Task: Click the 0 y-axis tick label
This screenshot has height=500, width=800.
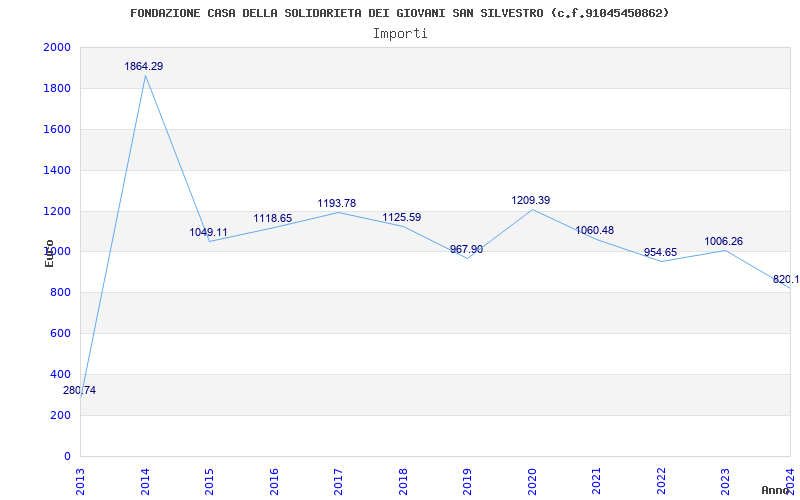Action: click(x=67, y=456)
